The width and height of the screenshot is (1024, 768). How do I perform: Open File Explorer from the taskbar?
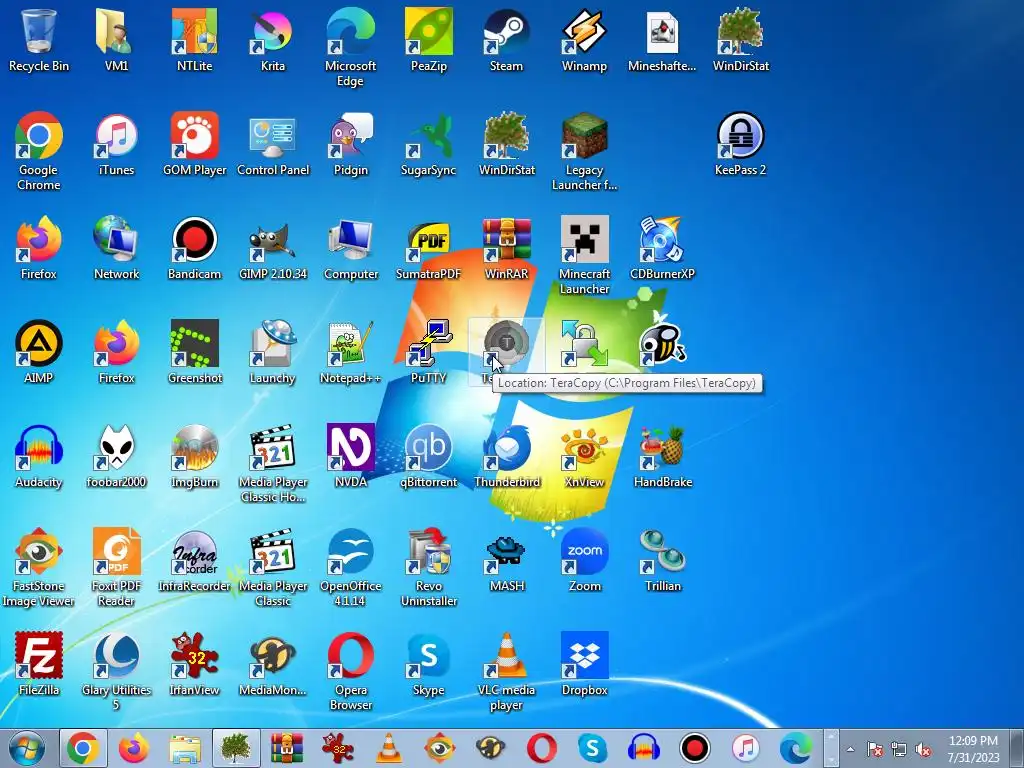[x=185, y=748]
